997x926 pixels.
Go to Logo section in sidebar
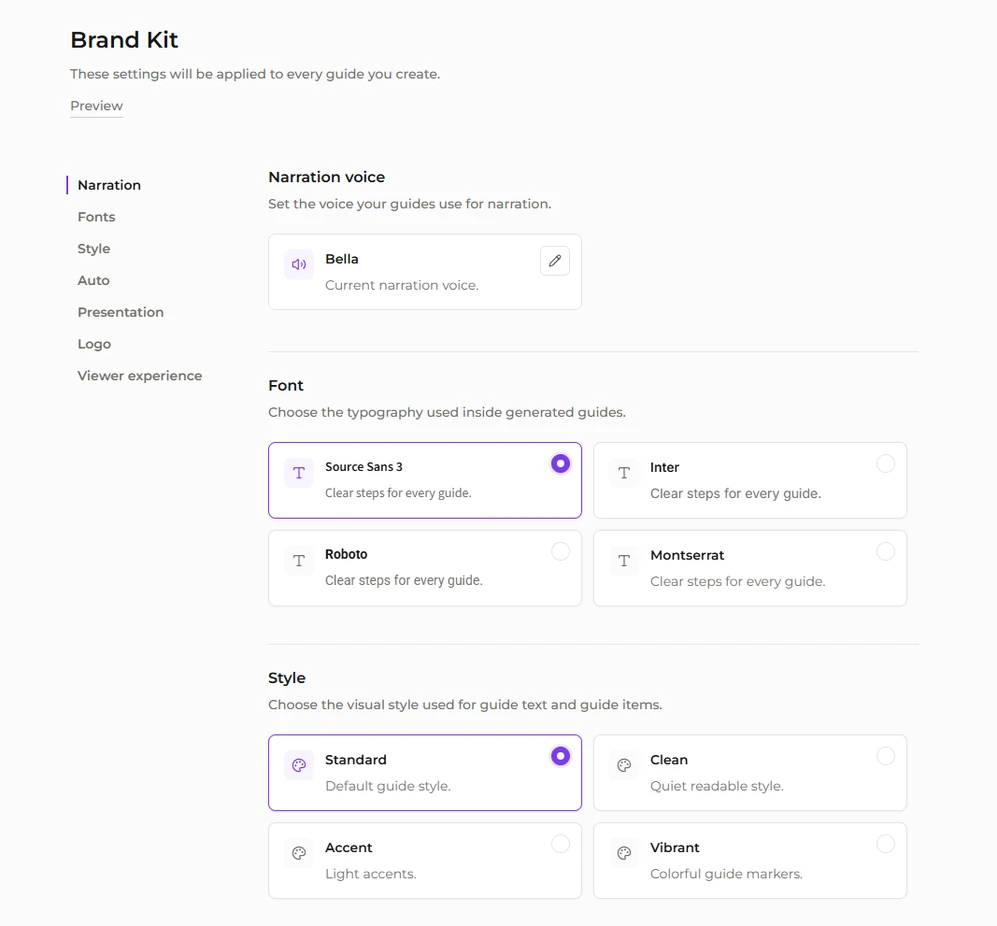pos(94,344)
